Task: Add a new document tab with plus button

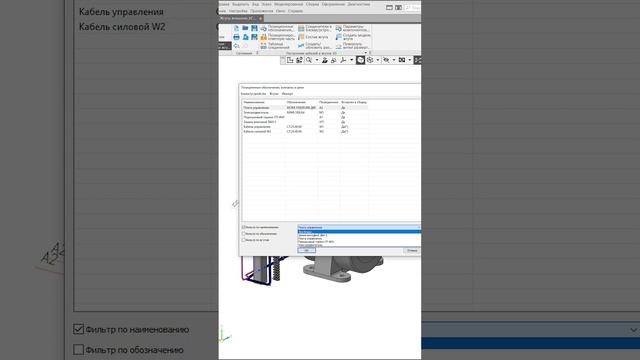Action: point(260,18)
